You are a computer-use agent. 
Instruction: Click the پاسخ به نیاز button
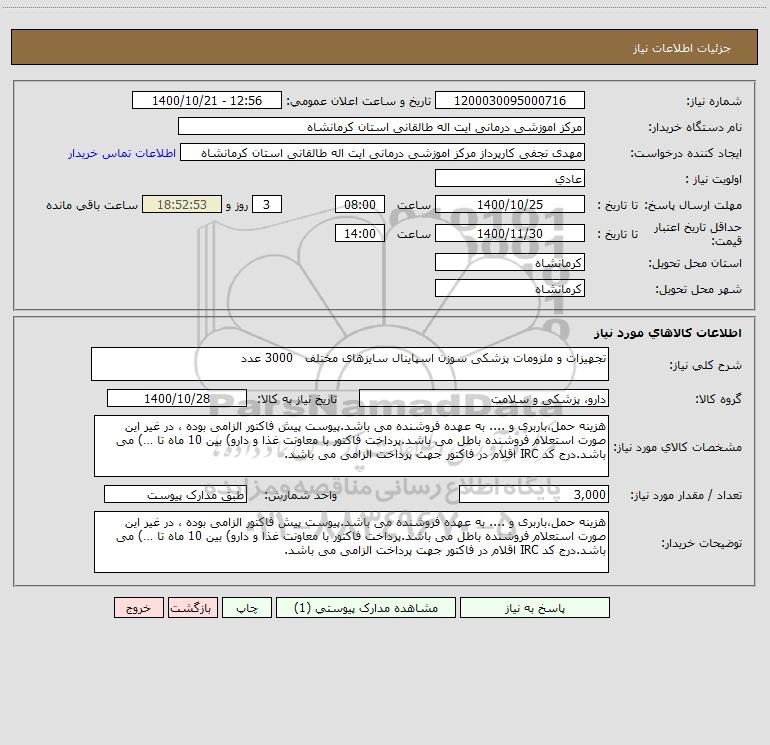click(534, 608)
